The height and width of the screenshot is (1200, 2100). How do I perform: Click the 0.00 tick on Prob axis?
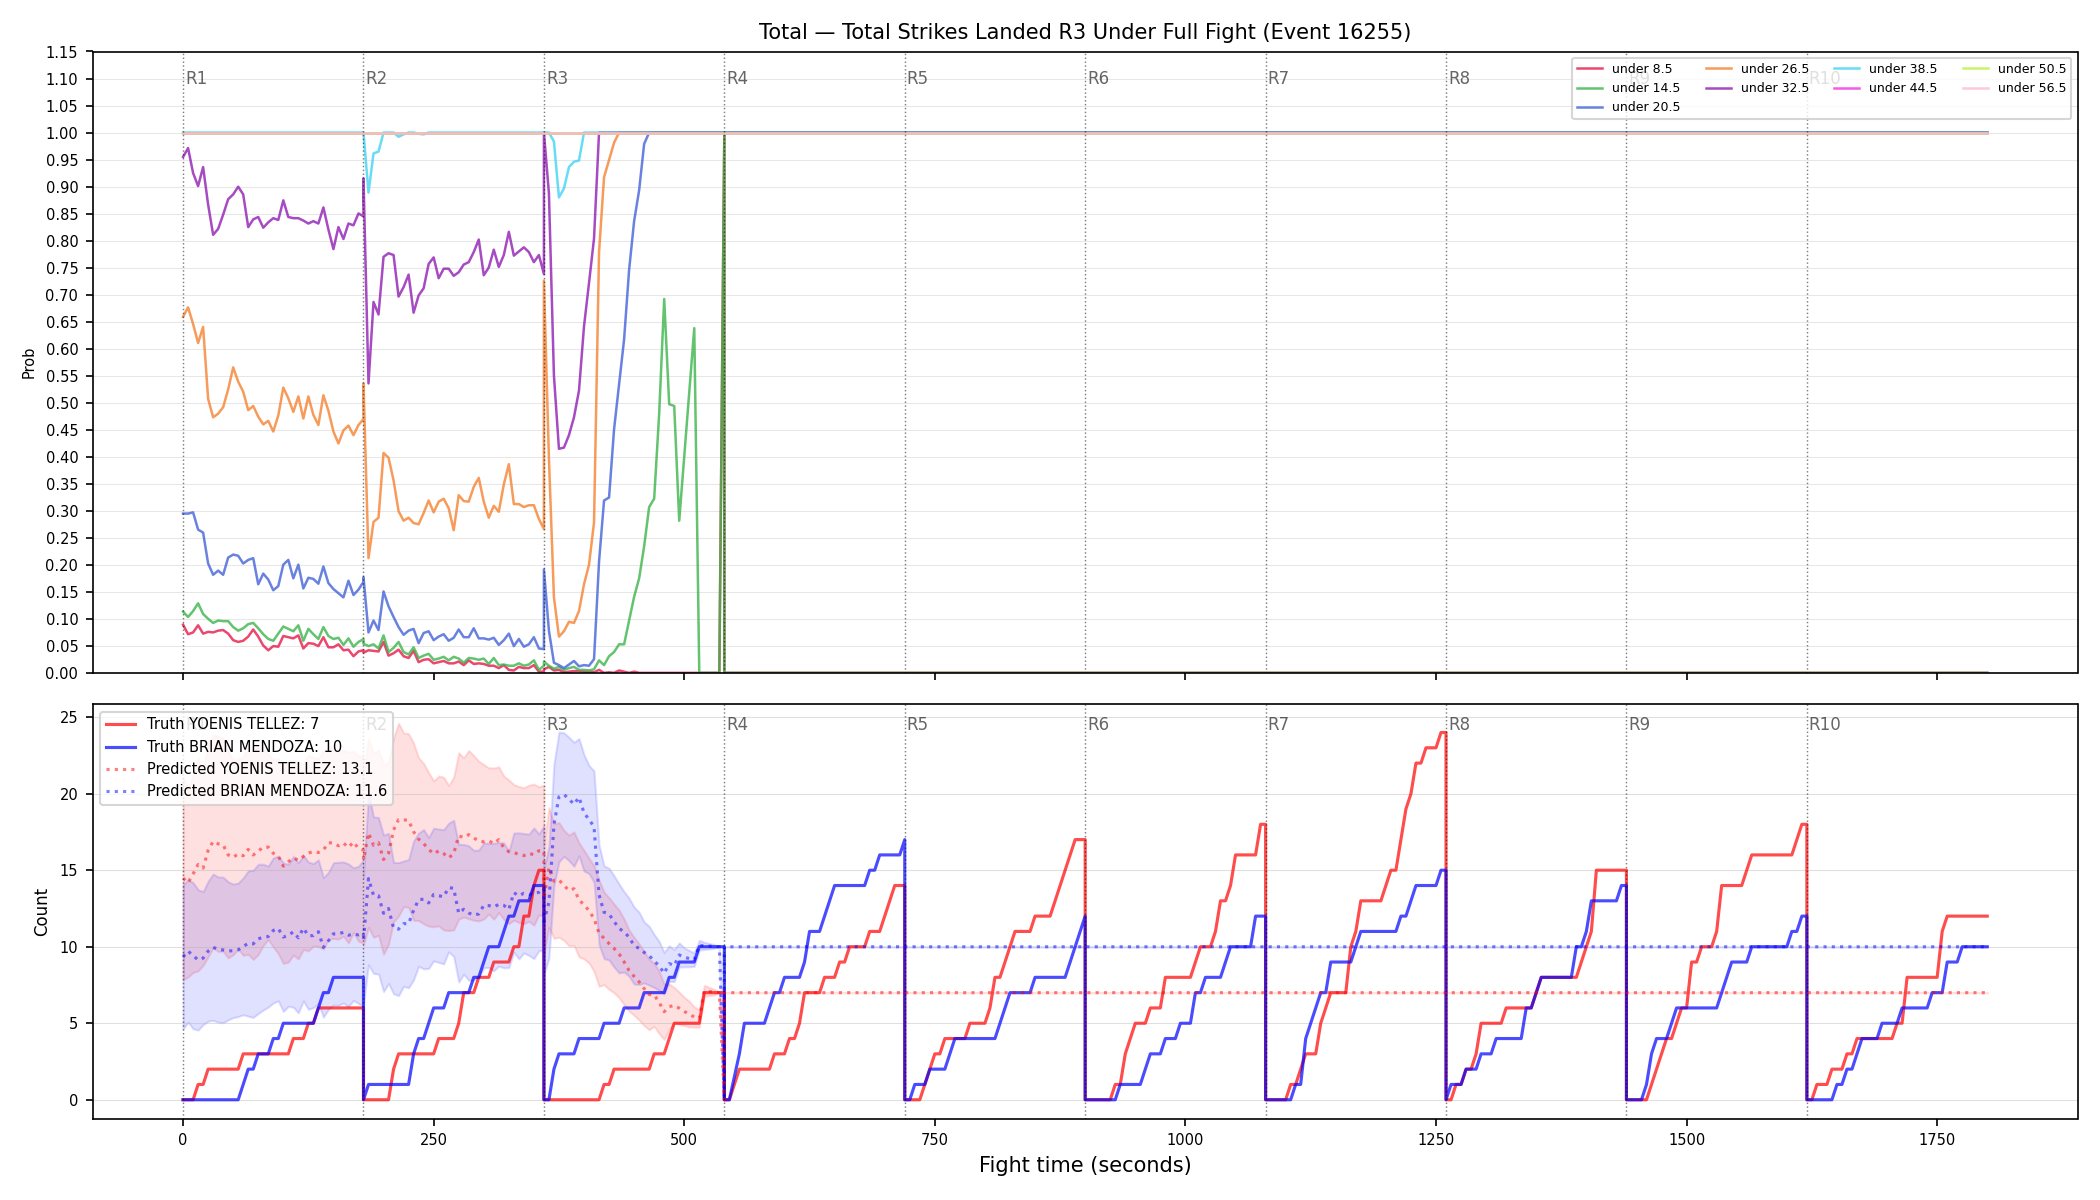coord(62,673)
